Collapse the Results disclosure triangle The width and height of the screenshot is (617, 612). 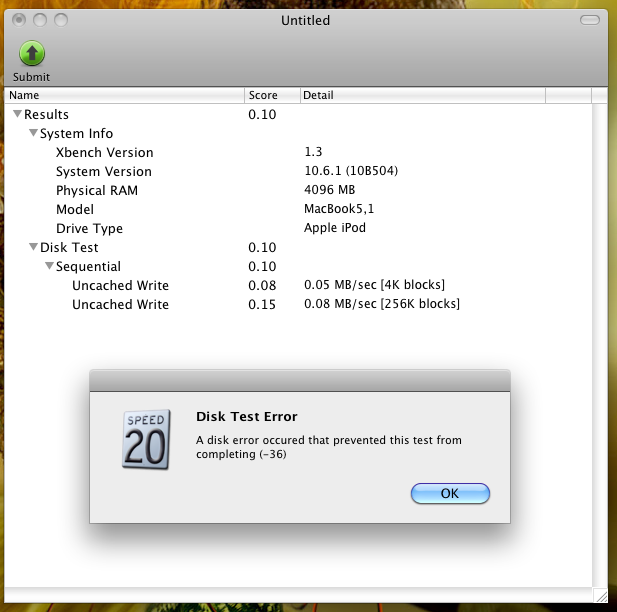(17, 114)
